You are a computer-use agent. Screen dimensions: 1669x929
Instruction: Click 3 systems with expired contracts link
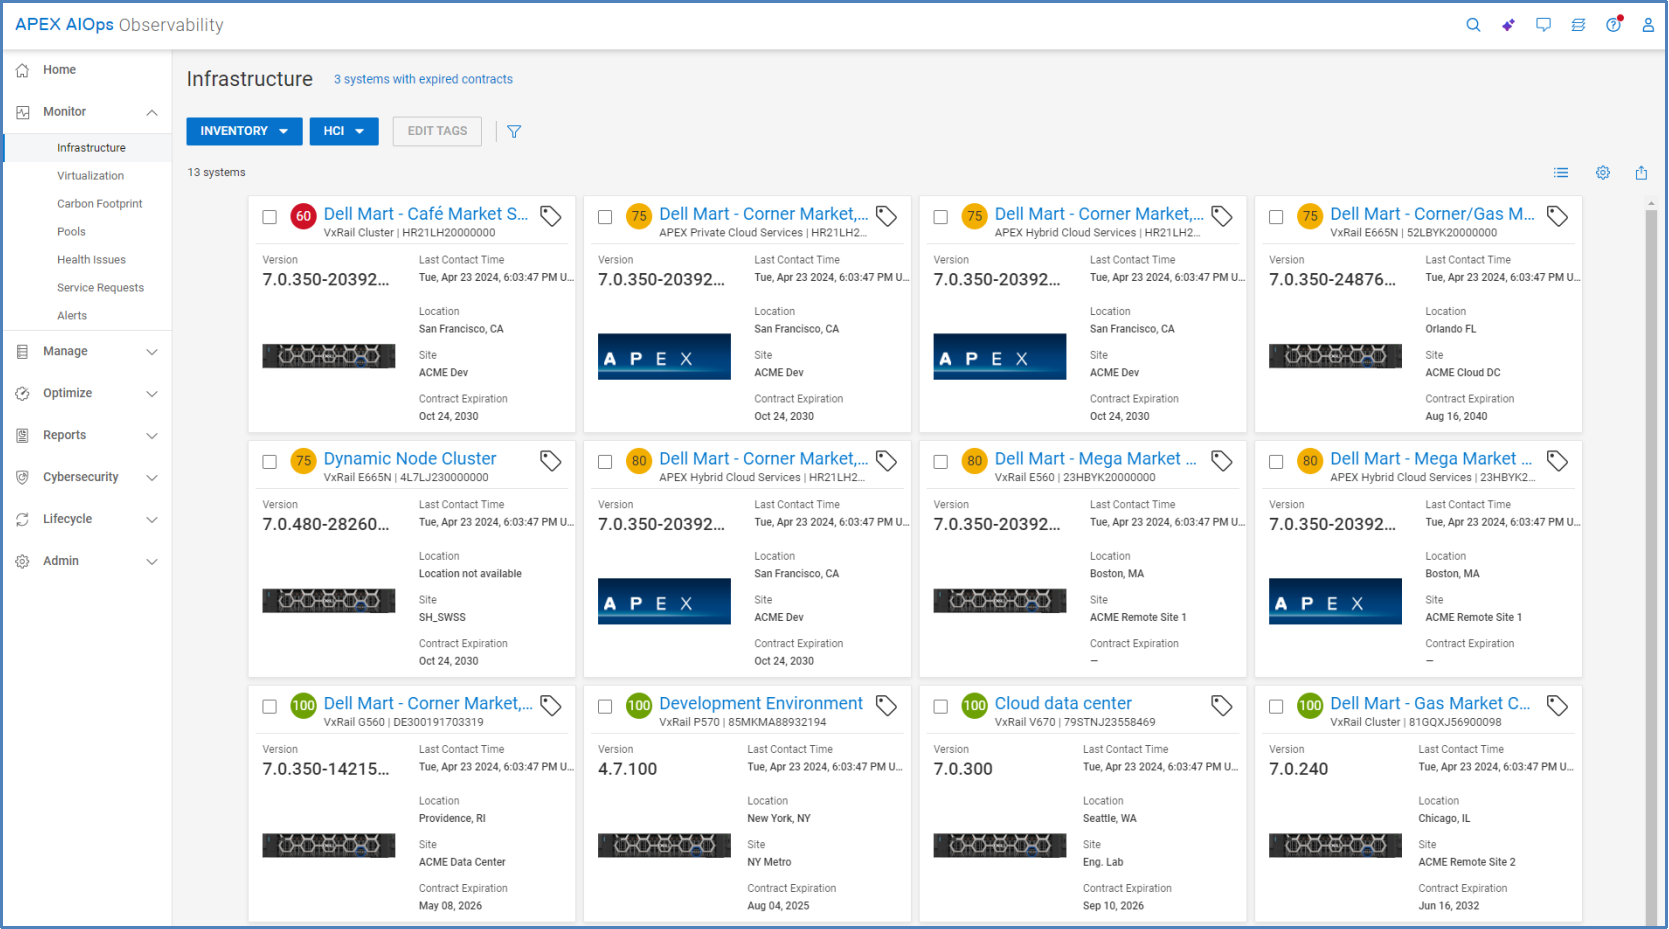[x=423, y=79]
